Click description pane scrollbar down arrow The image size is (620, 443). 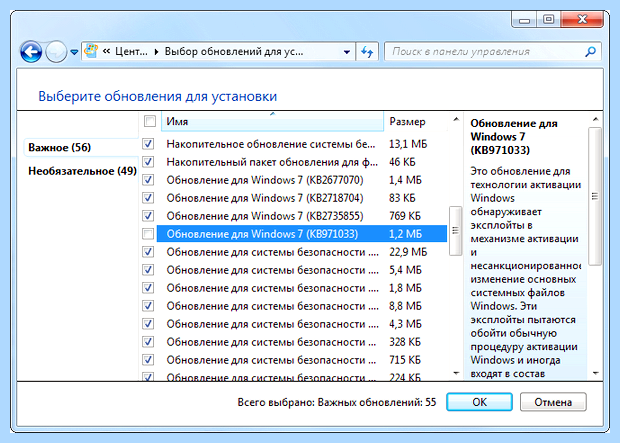595,373
